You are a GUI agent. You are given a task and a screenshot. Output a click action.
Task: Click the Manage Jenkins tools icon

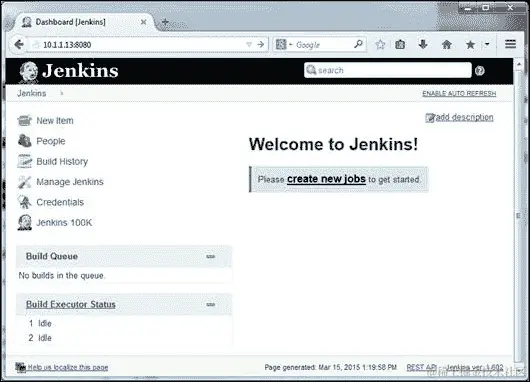click(24, 182)
